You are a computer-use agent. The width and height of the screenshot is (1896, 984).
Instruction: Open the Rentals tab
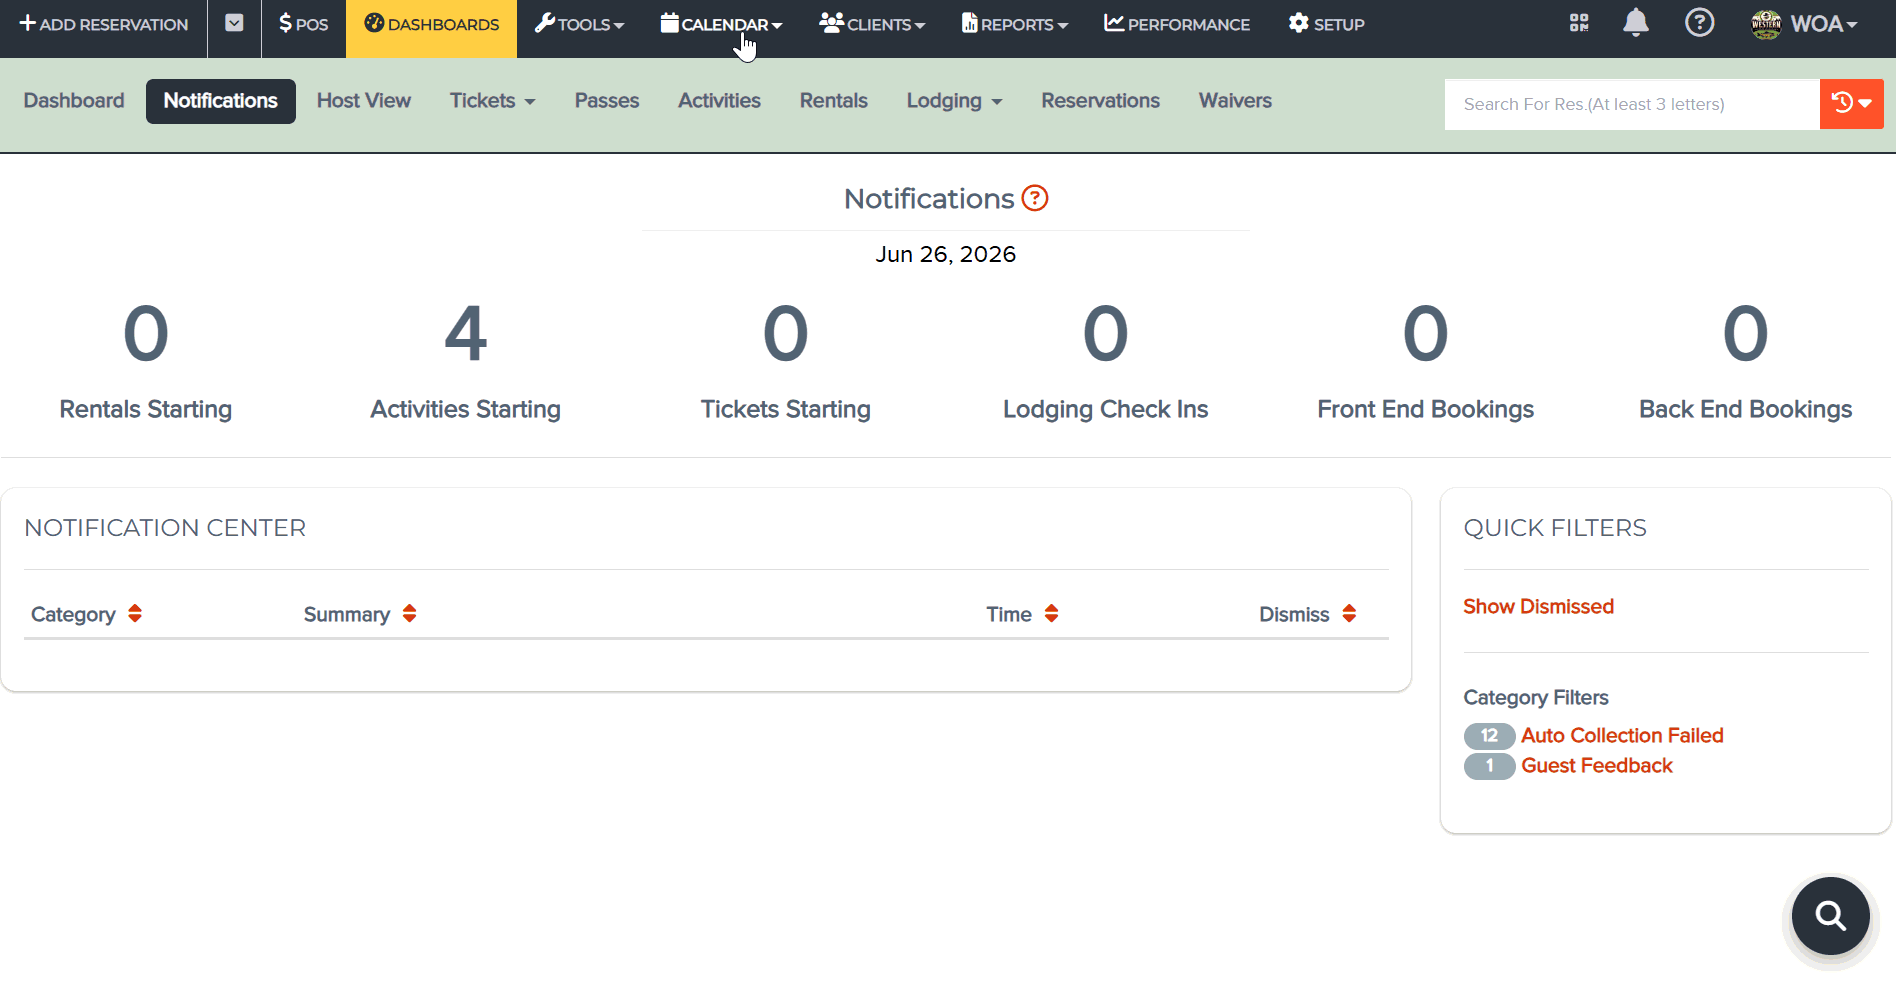834,101
